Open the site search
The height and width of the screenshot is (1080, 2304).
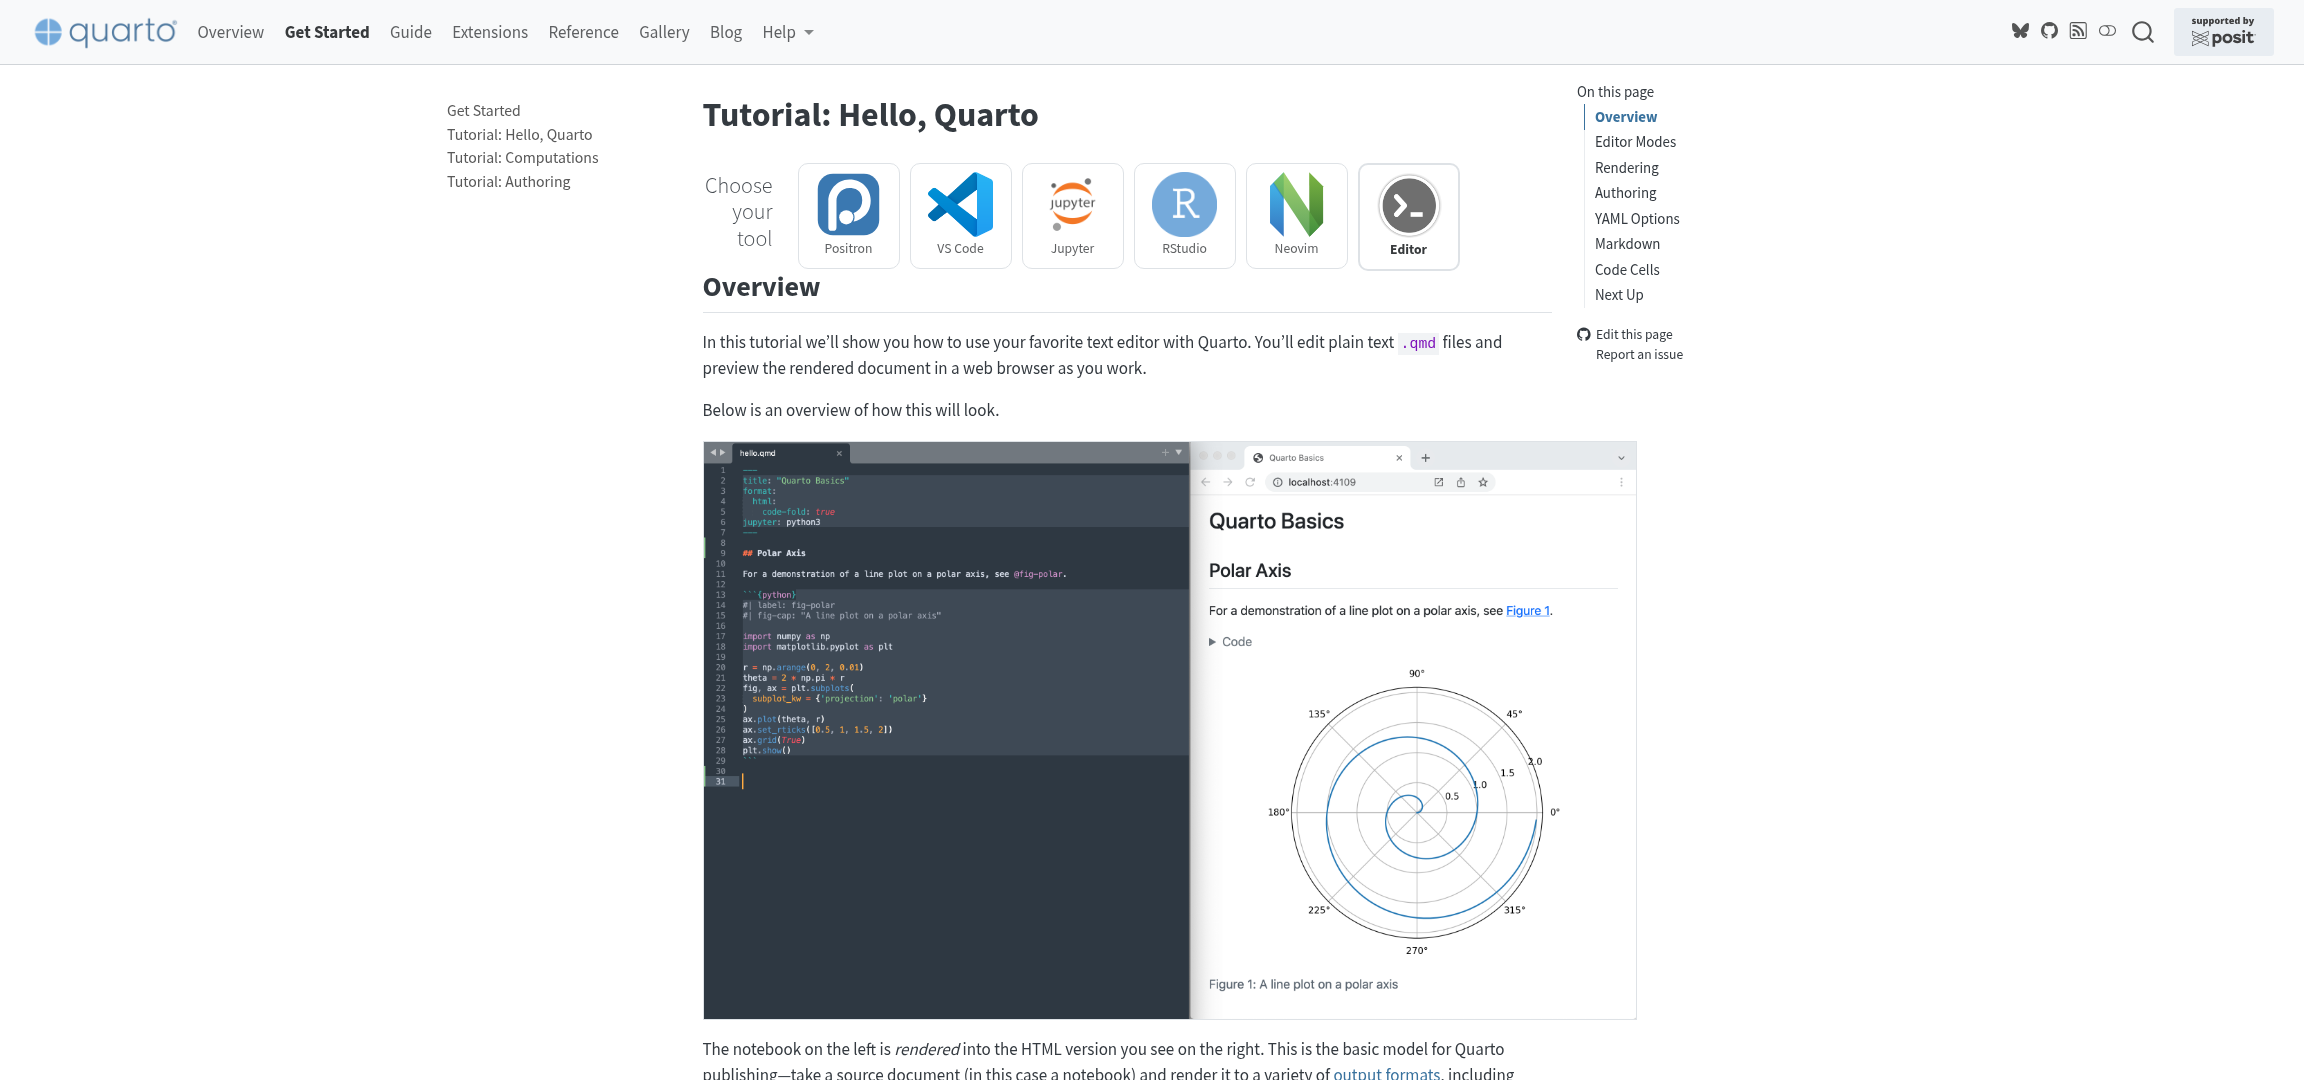point(2143,31)
